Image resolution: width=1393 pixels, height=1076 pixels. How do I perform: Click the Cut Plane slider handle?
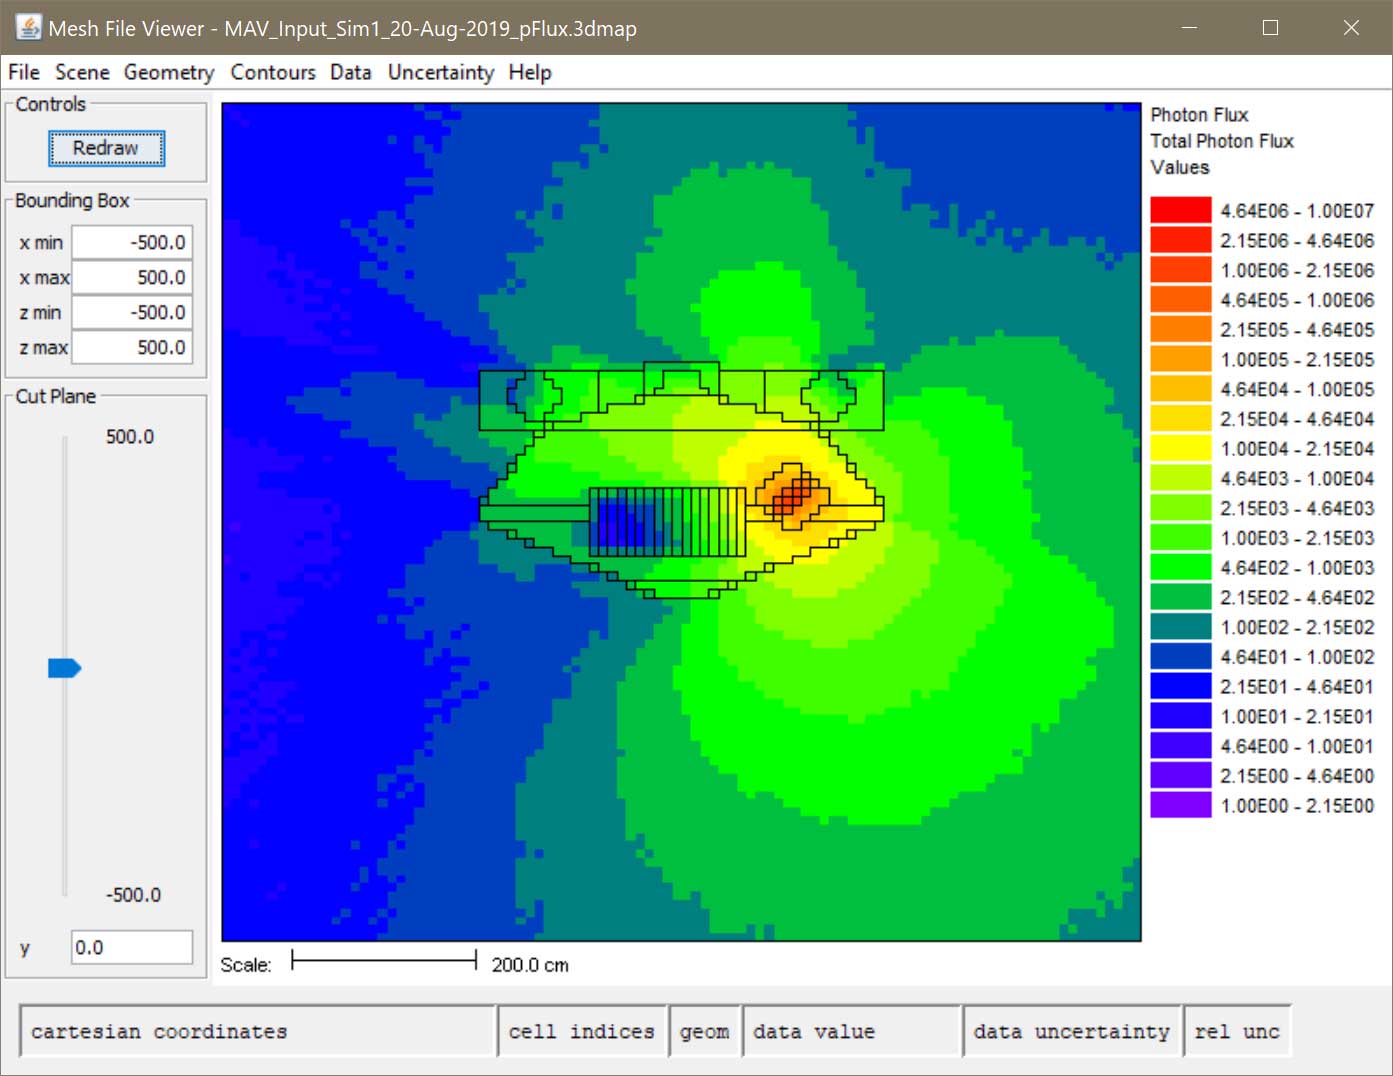click(x=64, y=668)
